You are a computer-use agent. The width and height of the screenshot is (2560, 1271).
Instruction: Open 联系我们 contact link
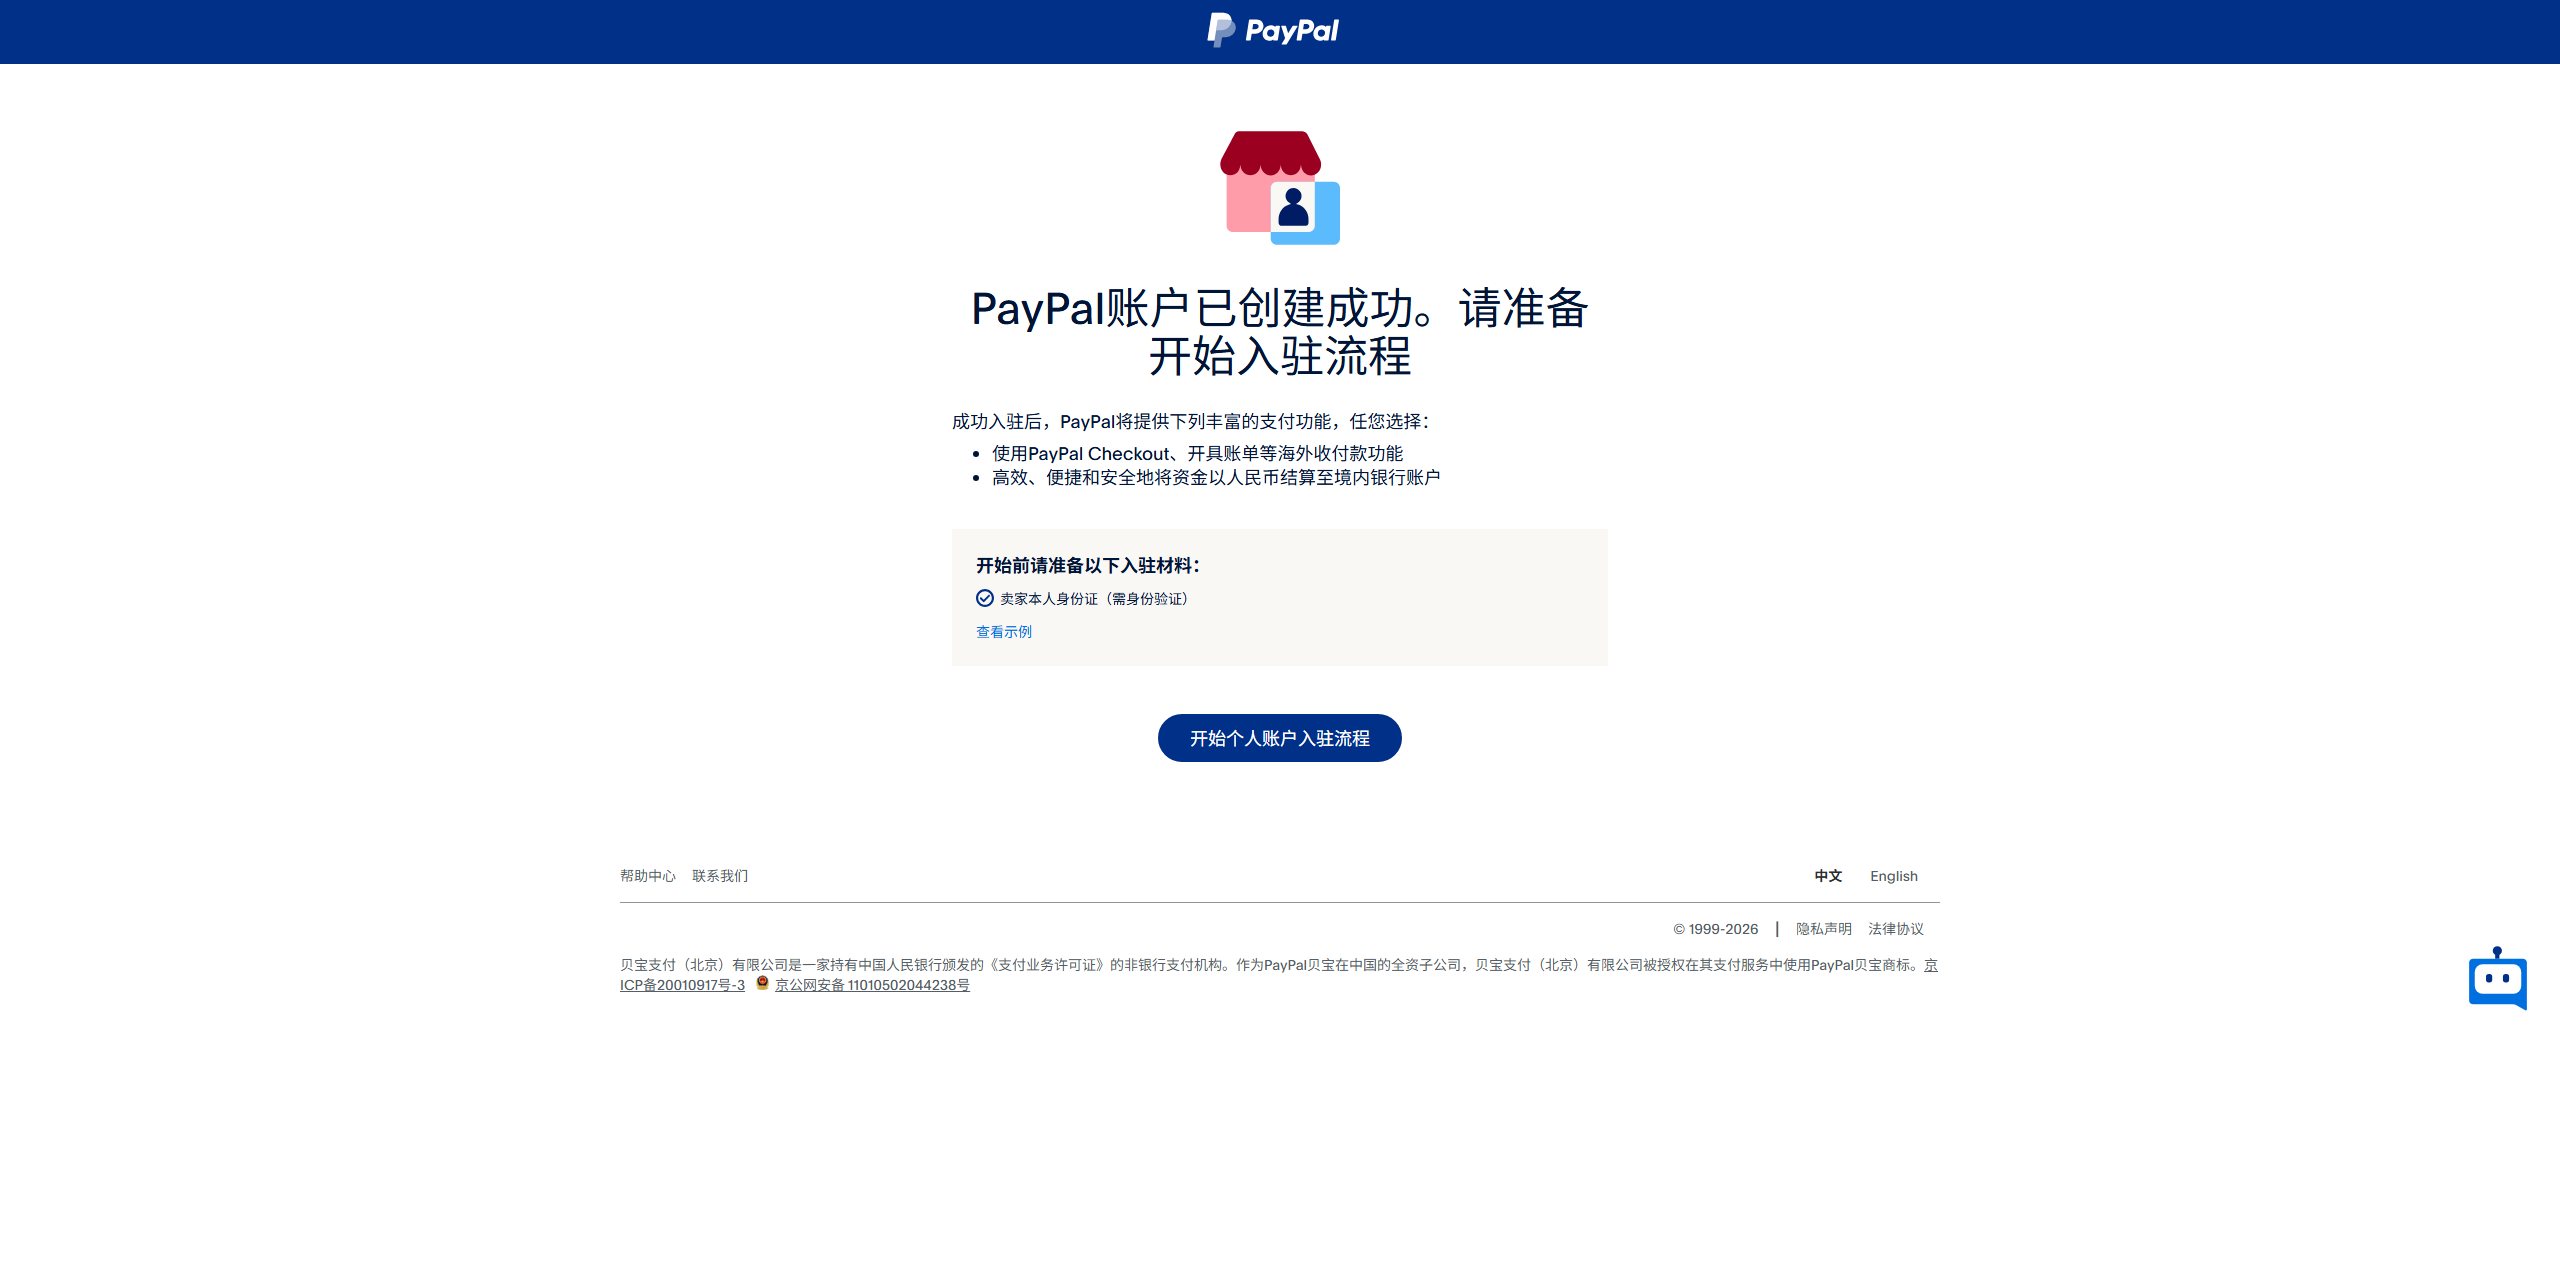[x=720, y=876]
